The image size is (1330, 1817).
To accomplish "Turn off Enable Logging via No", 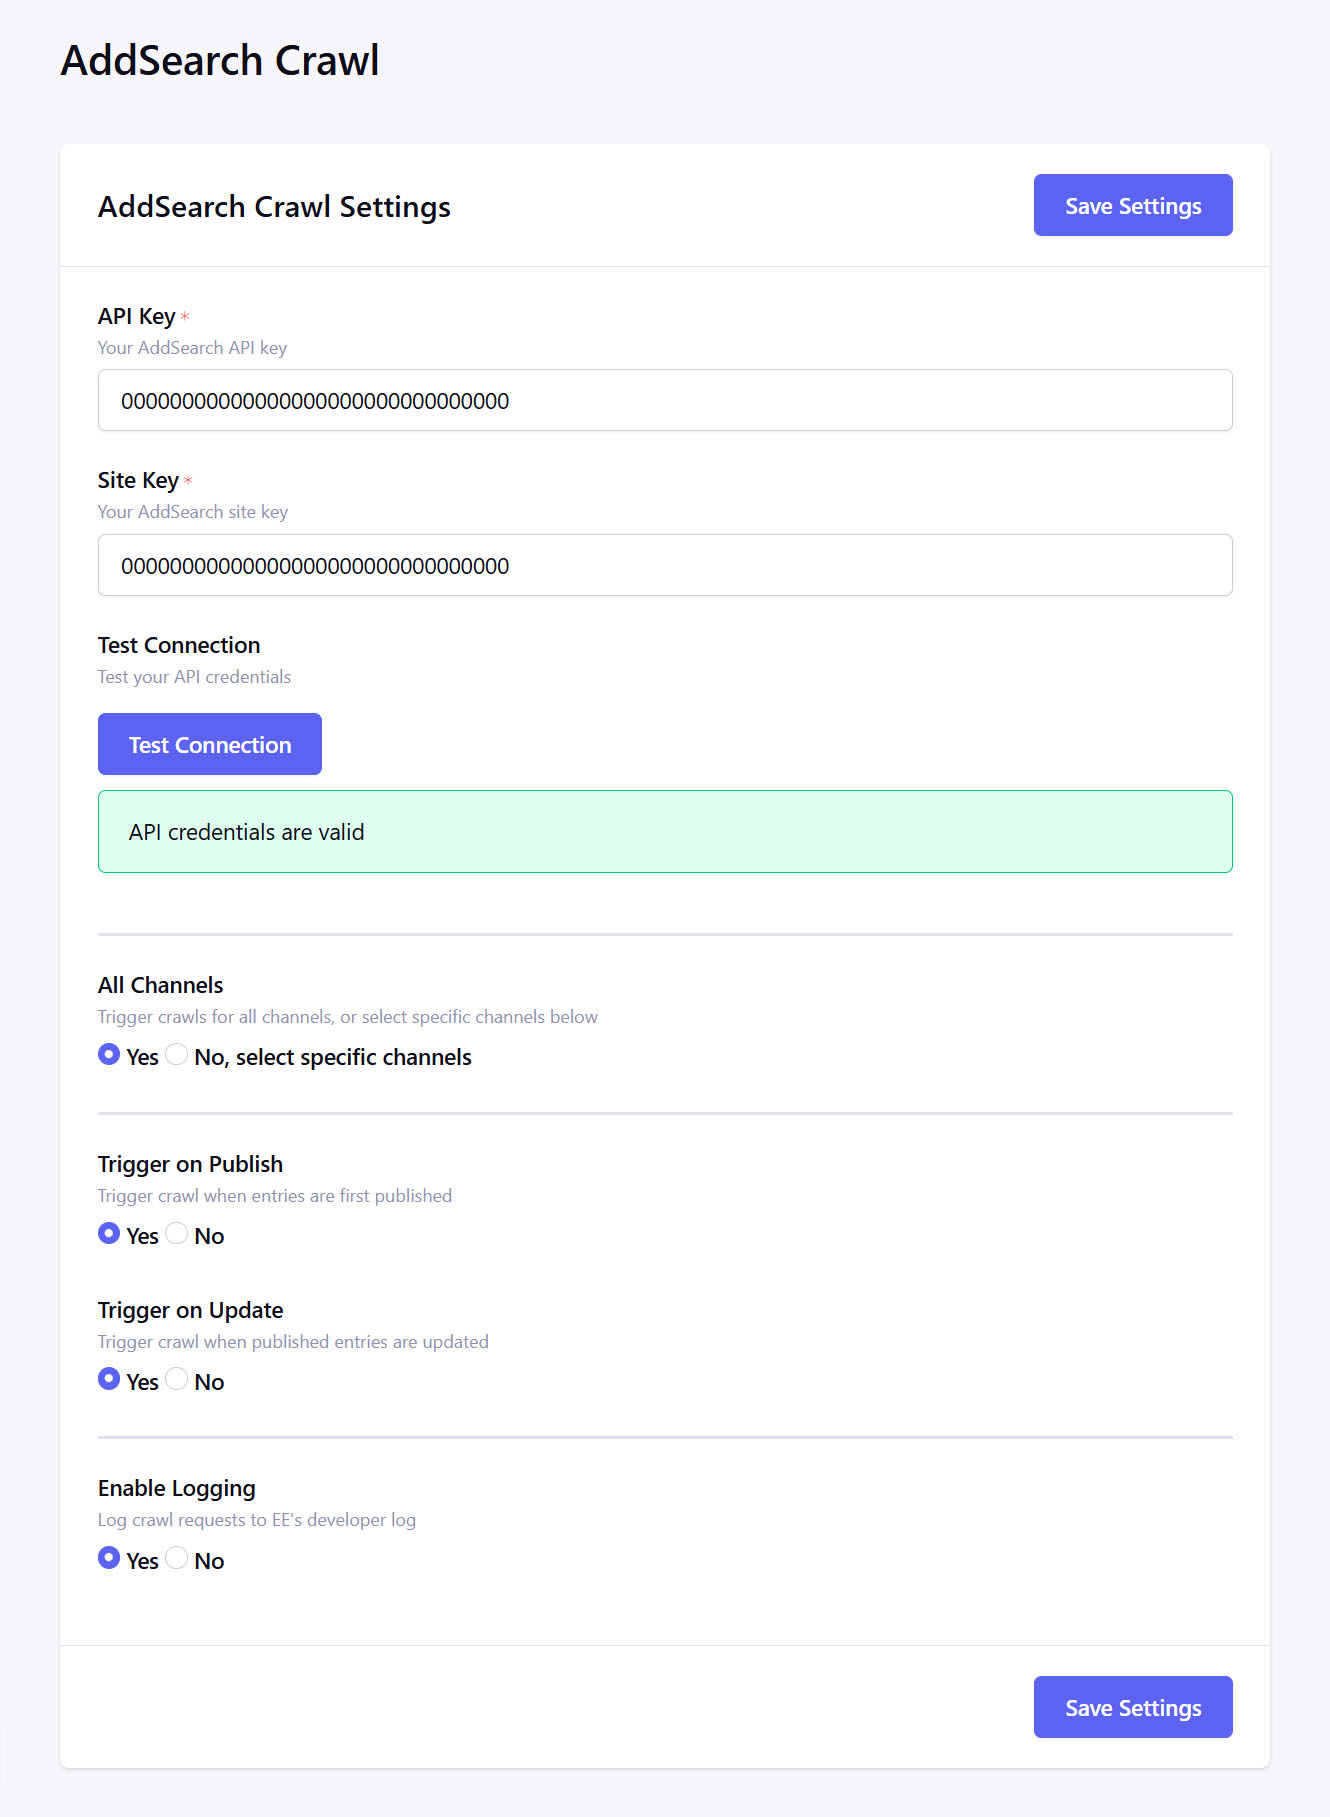I will point(177,1557).
